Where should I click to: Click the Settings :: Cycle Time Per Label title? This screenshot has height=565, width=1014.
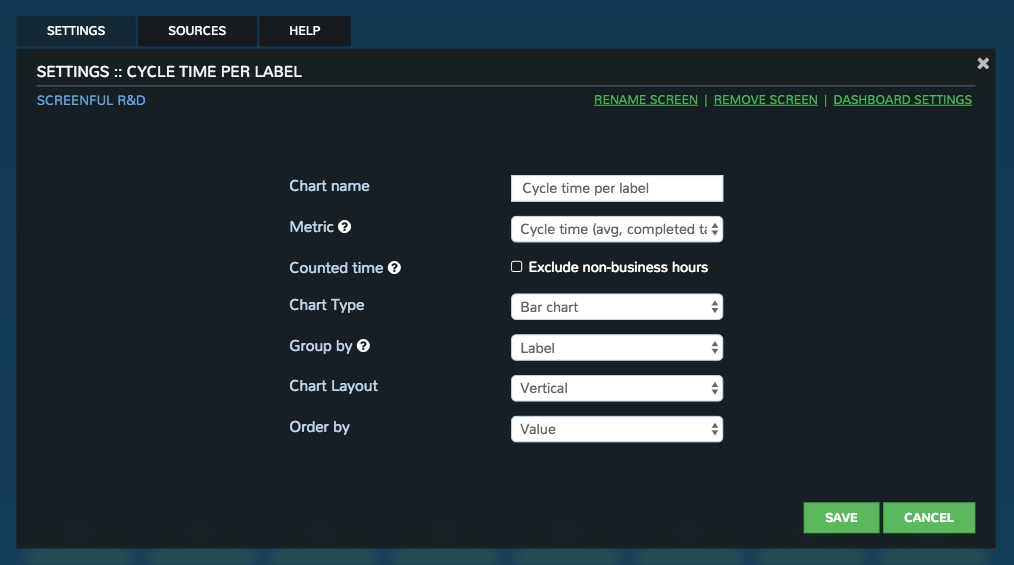[169, 72]
